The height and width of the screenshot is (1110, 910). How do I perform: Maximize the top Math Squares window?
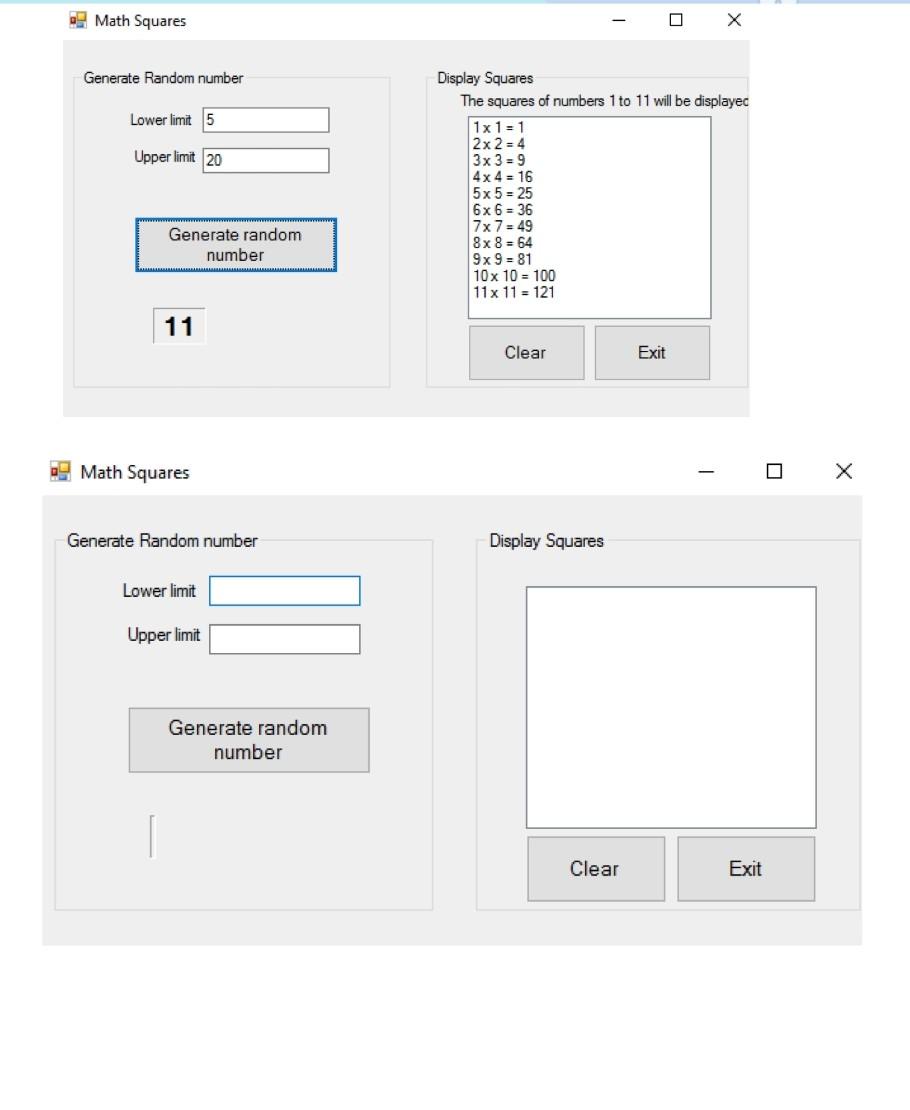tap(676, 20)
